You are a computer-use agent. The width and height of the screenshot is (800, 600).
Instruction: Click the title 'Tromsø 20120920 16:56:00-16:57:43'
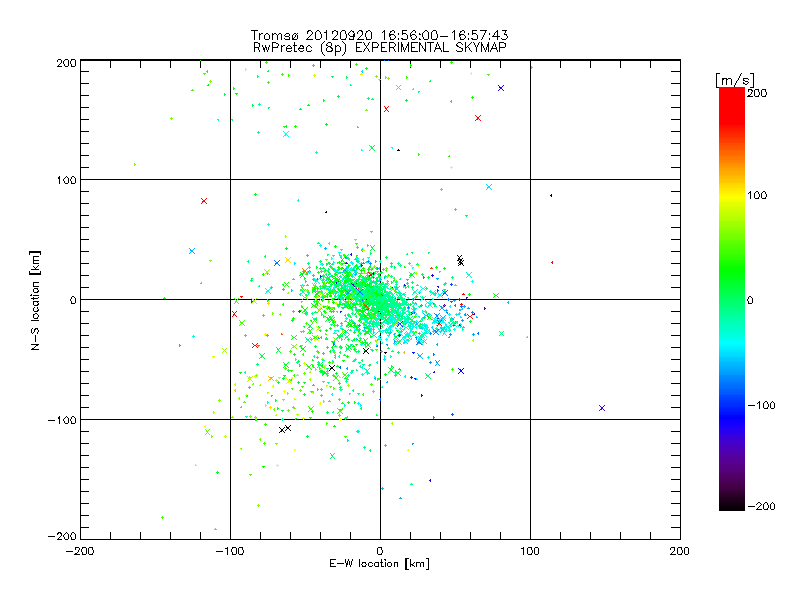(x=379, y=35)
